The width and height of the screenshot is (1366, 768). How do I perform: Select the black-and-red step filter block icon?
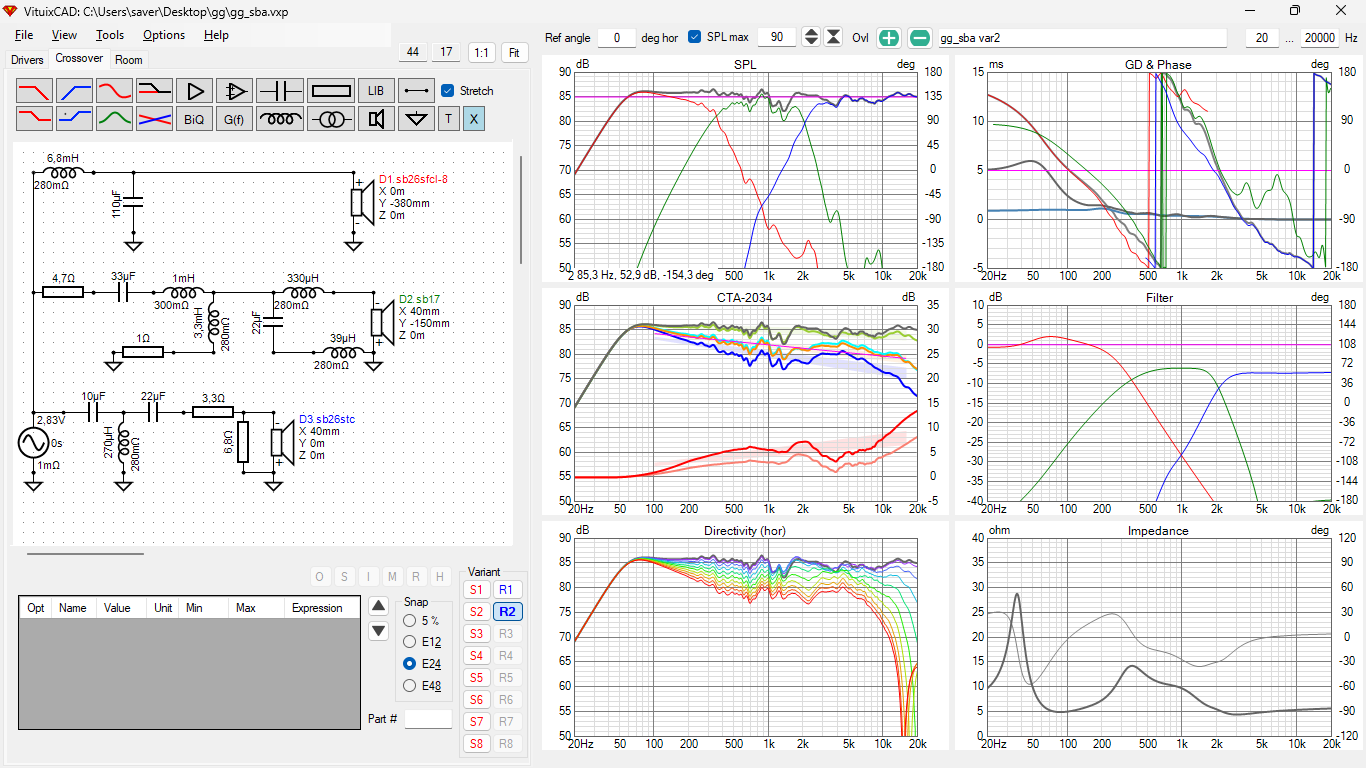click(154, 91)
